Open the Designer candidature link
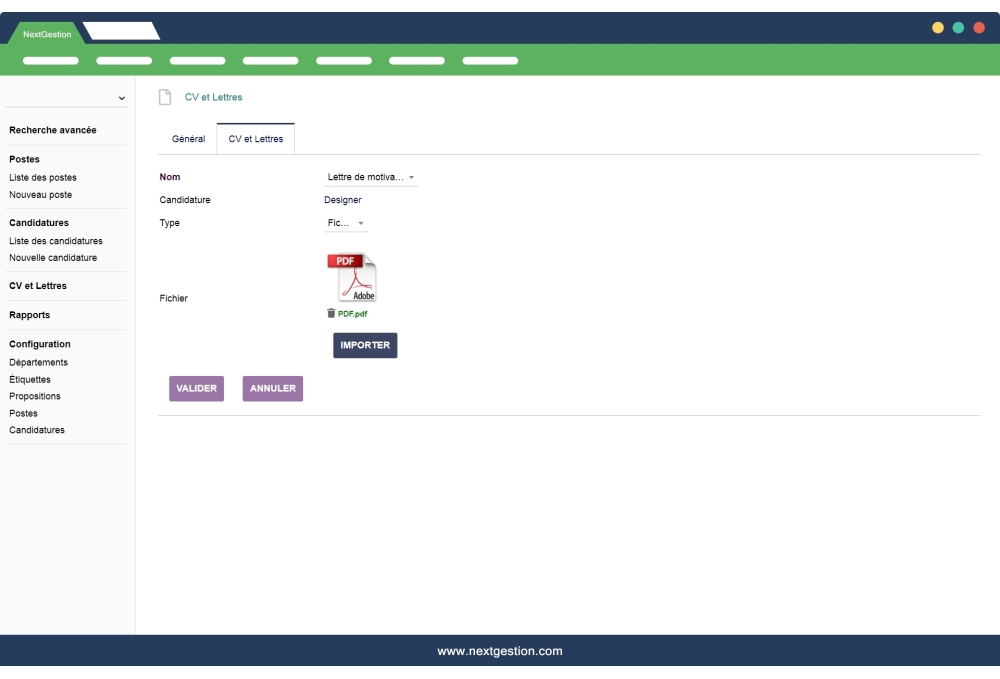This screenshot has width=1000, height=679. tap(343, 200)
